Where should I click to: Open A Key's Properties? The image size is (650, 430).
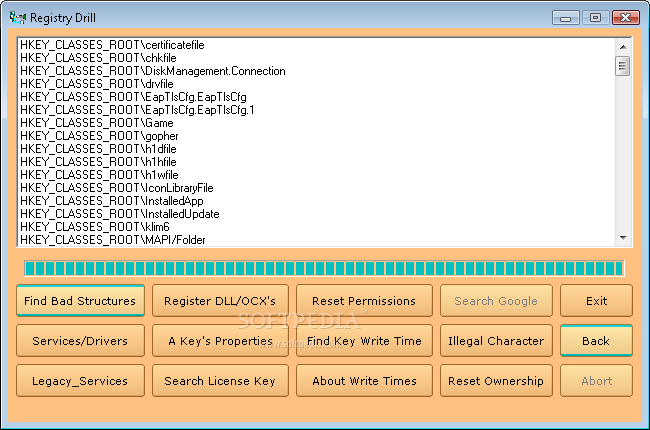pos(220,341)
